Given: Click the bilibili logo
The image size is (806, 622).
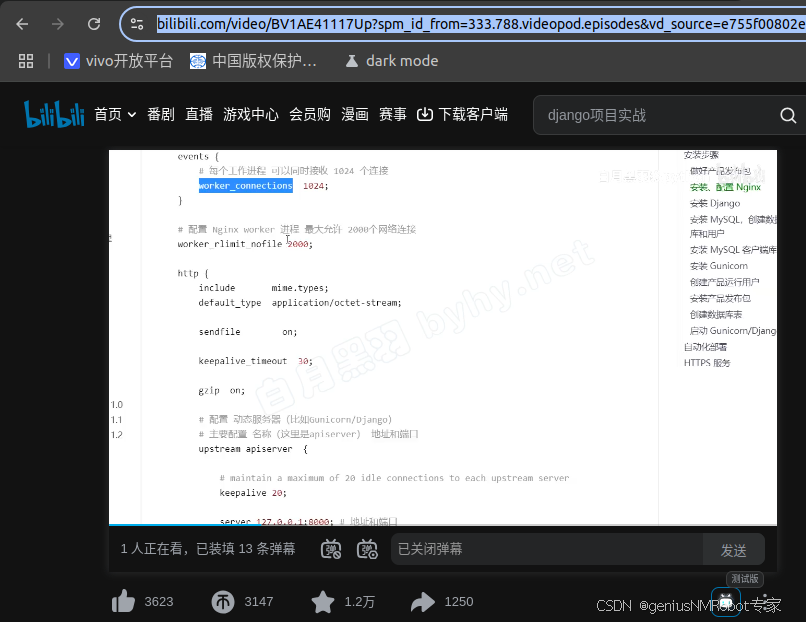Looking at the screenshot, I should [53, 113].
